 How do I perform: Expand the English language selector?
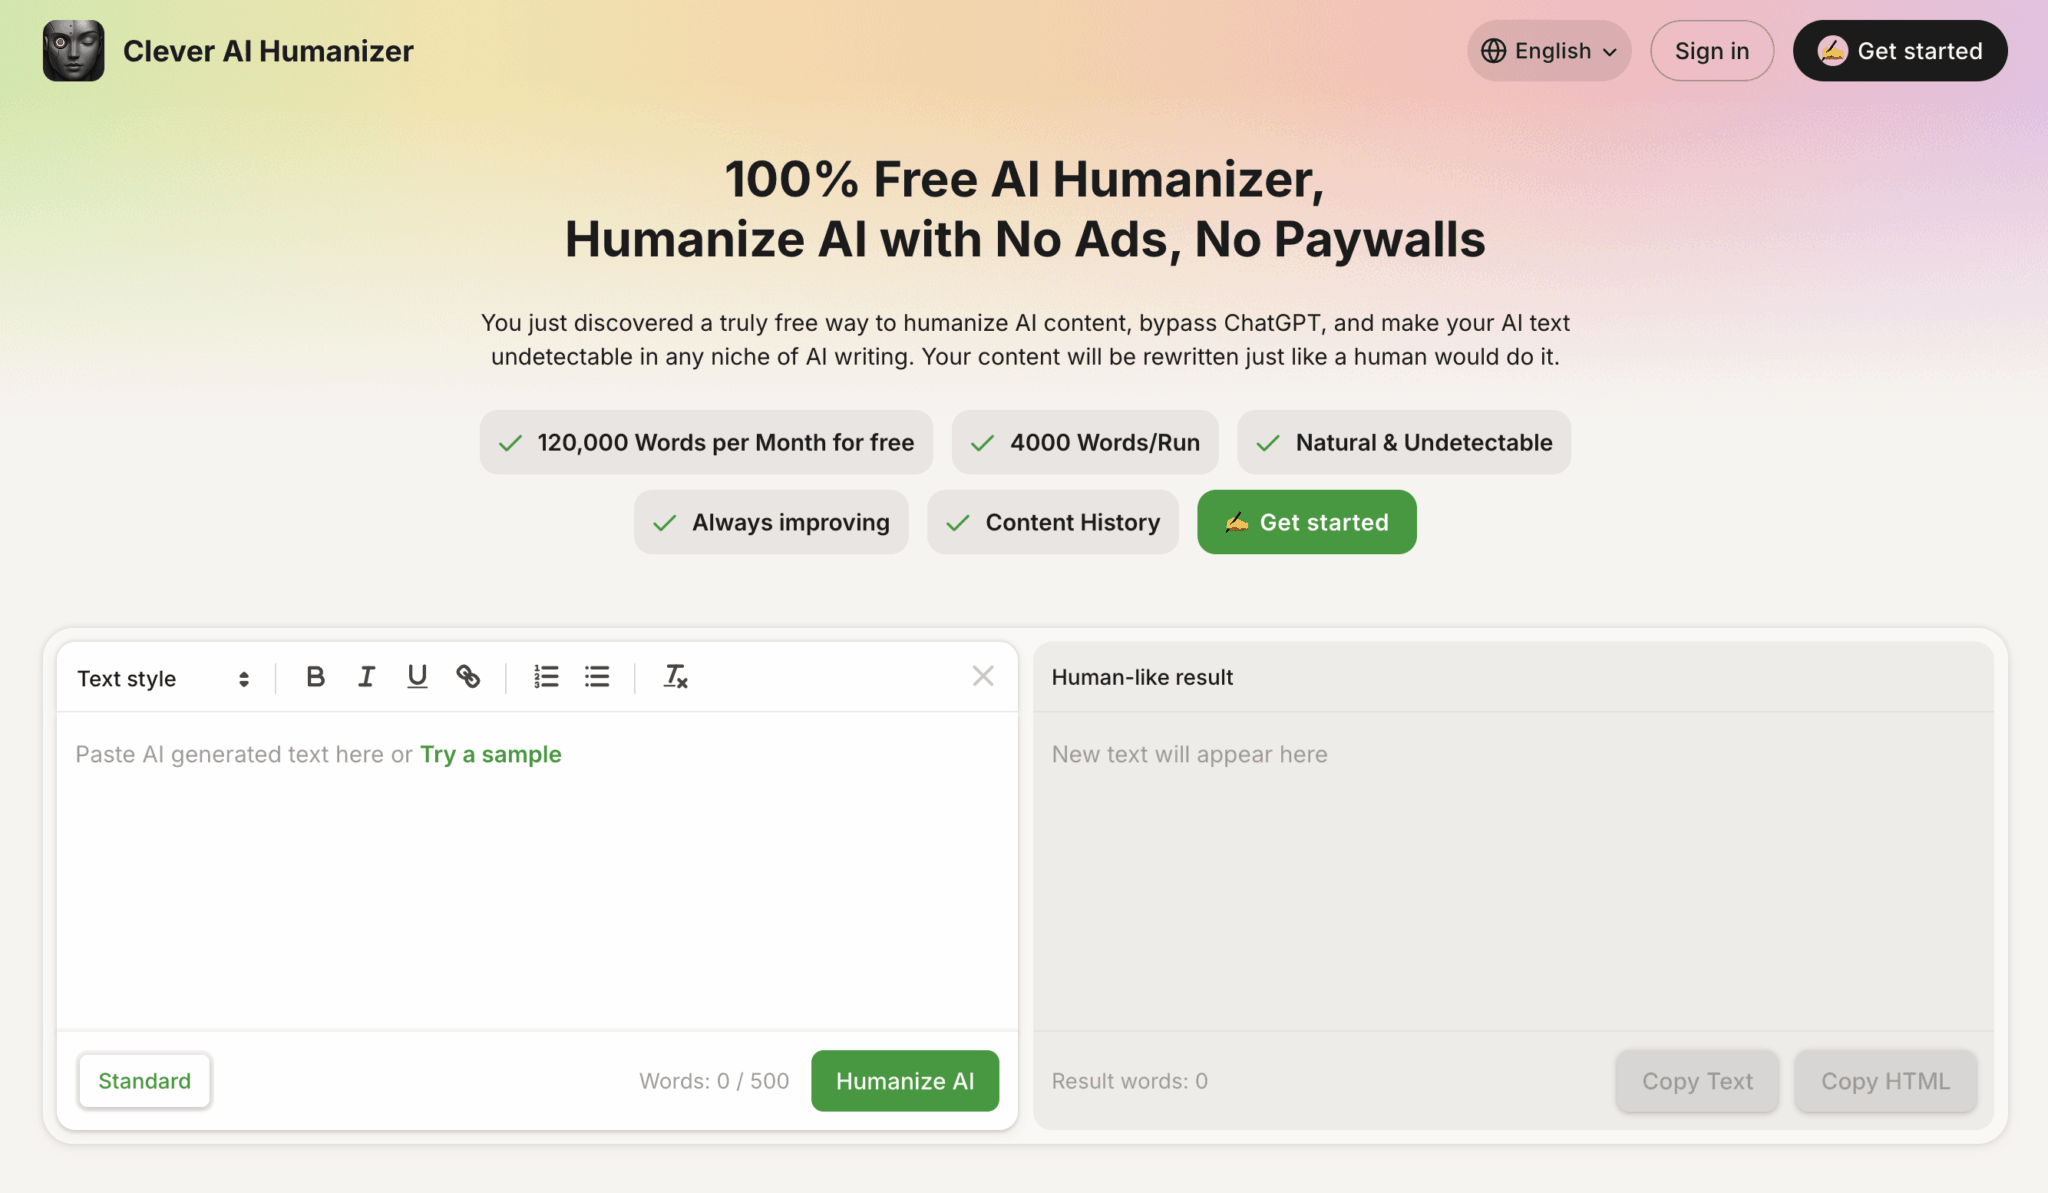[x=1548, y=50]
